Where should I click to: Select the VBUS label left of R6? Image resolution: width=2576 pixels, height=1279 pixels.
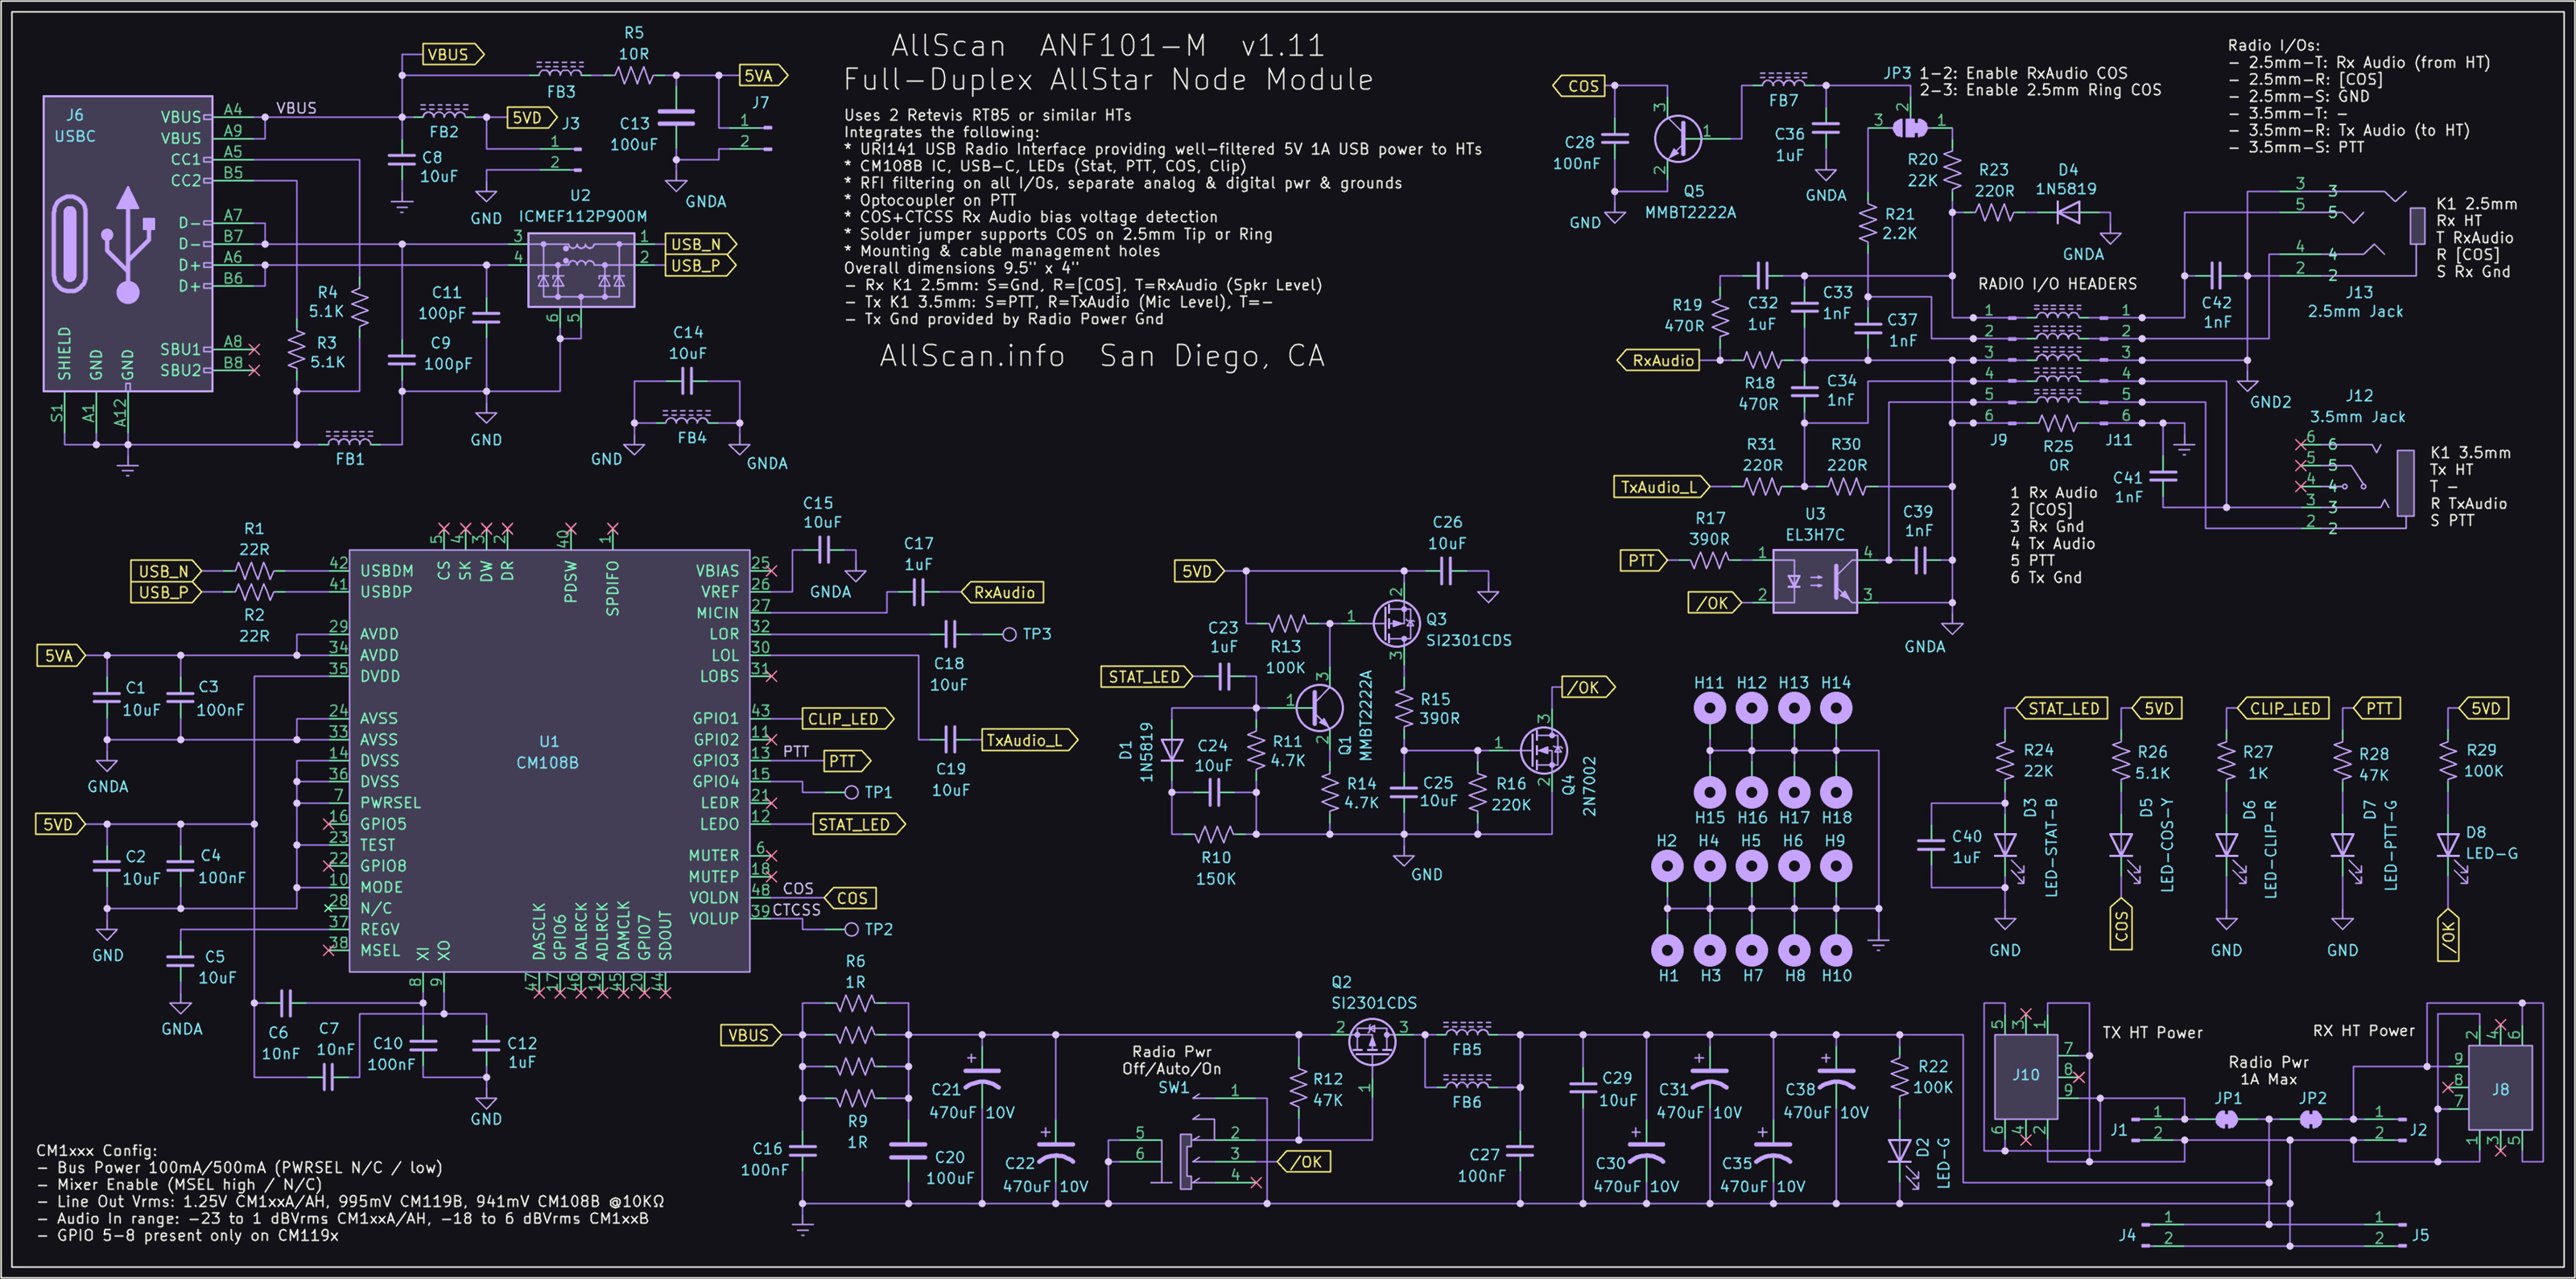[752, 1035]
